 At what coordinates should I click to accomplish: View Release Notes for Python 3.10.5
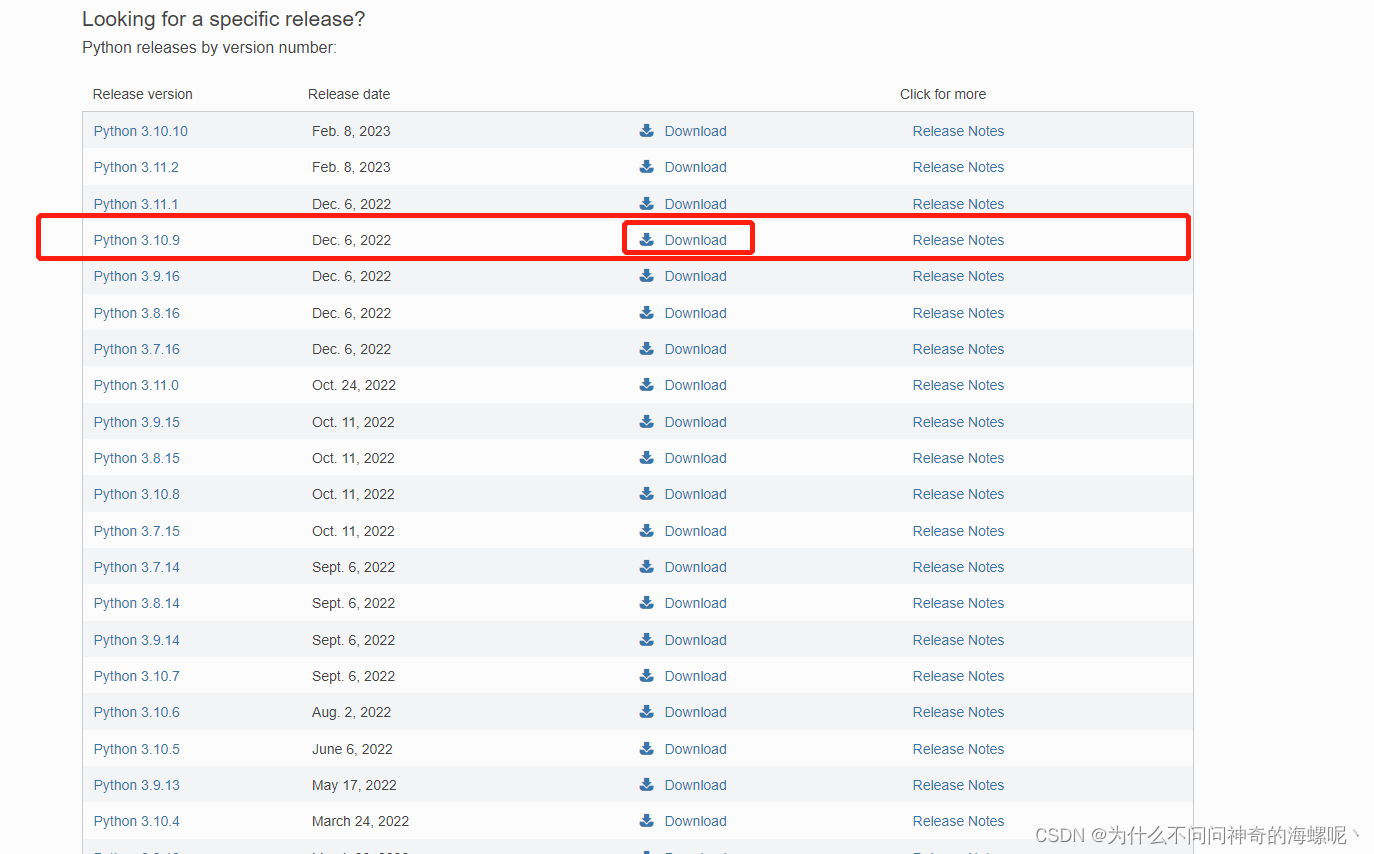[x=958, y=749]
